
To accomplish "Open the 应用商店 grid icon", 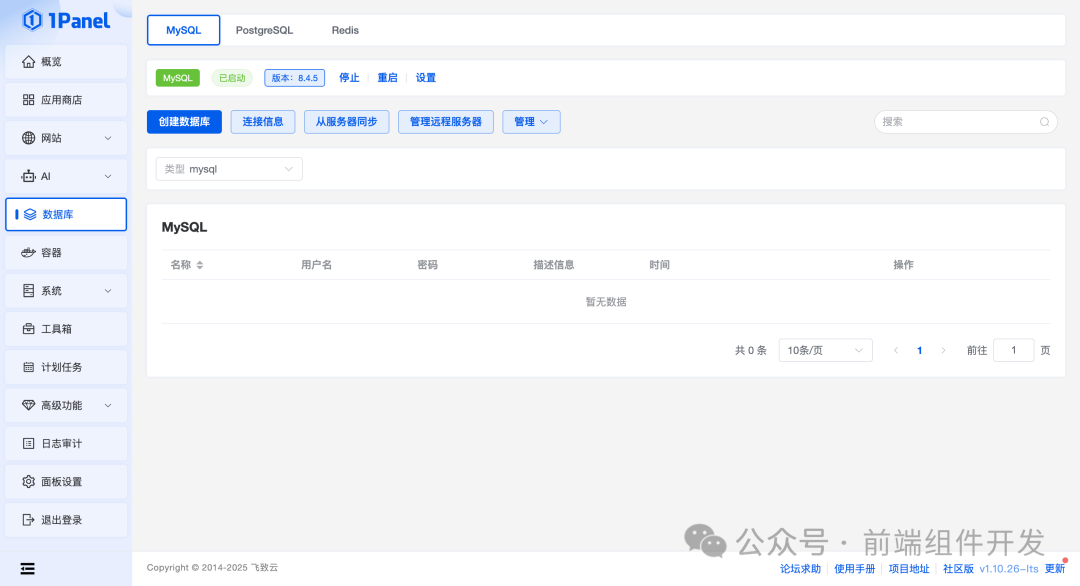I will coord(28,100).
